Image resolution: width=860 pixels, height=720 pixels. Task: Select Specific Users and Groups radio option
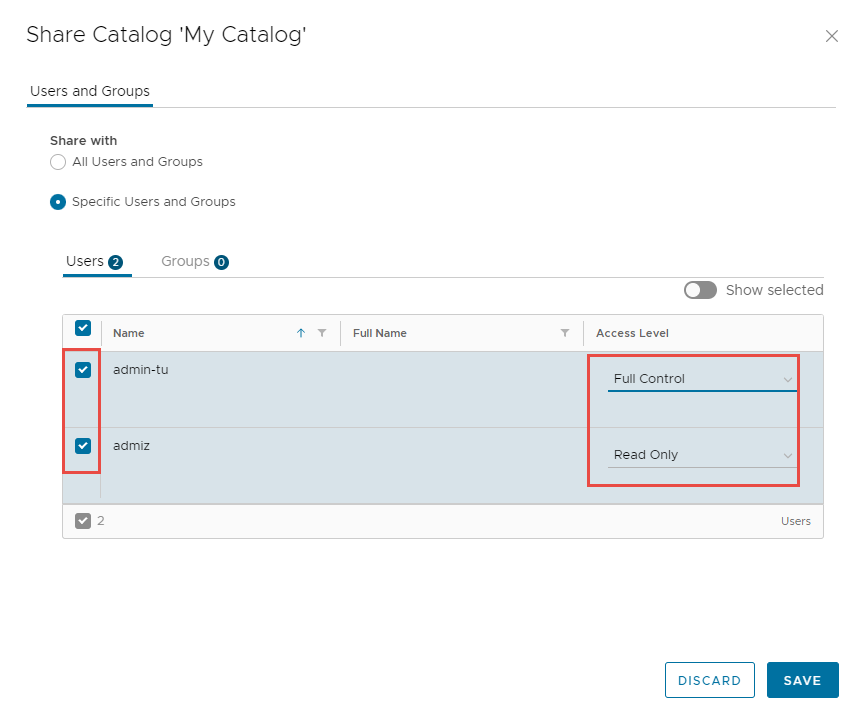58,202
